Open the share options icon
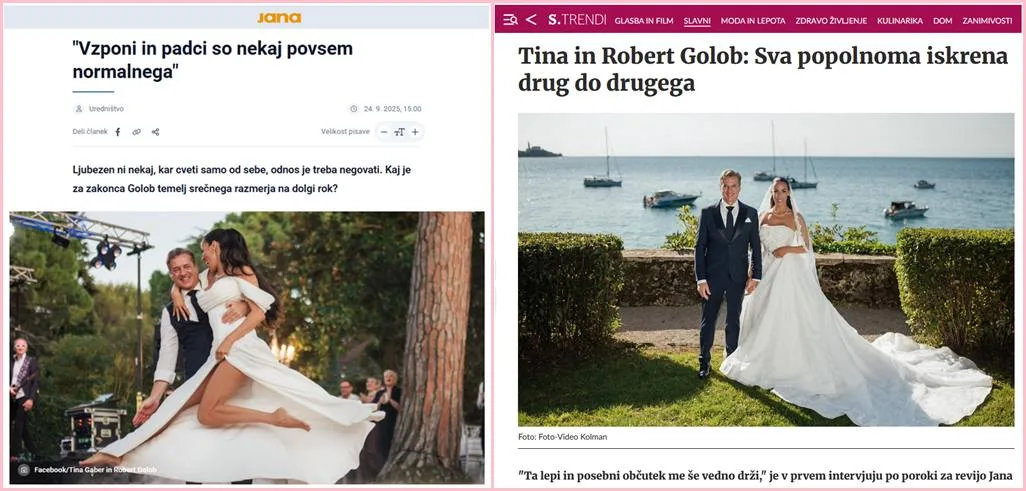This screenshot has height=491, width=1026. point(155,132)
